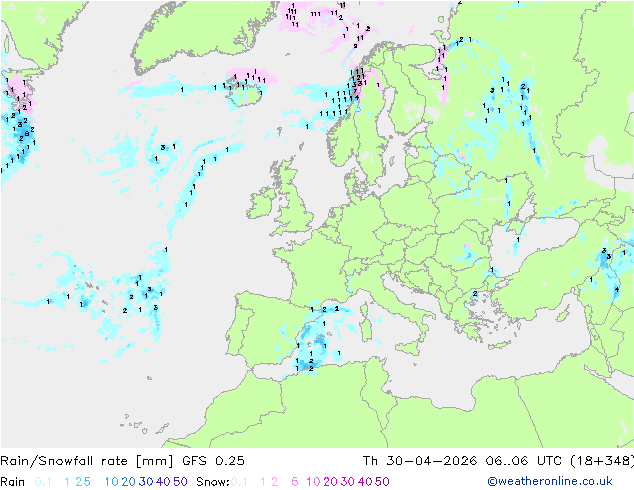This screenshot has width=634, height=490.
Task: Select the rain legend value 20
Action: tap(128, 482)
